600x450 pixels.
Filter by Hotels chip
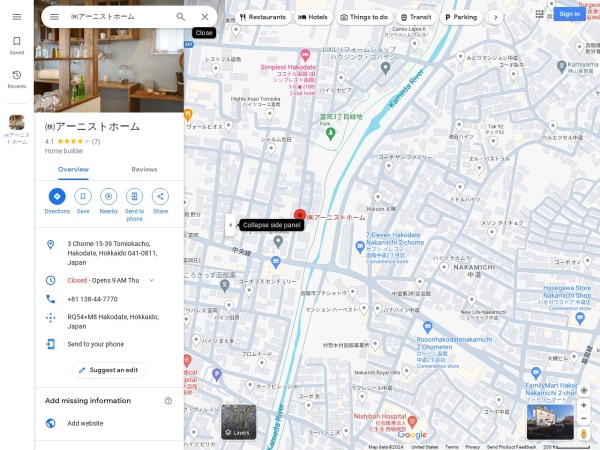pos(313,17)
